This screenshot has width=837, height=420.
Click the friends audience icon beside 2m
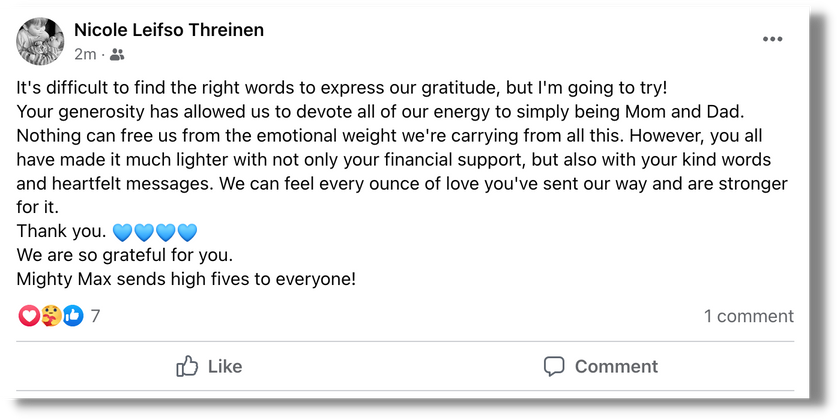[x=117, y=54]
